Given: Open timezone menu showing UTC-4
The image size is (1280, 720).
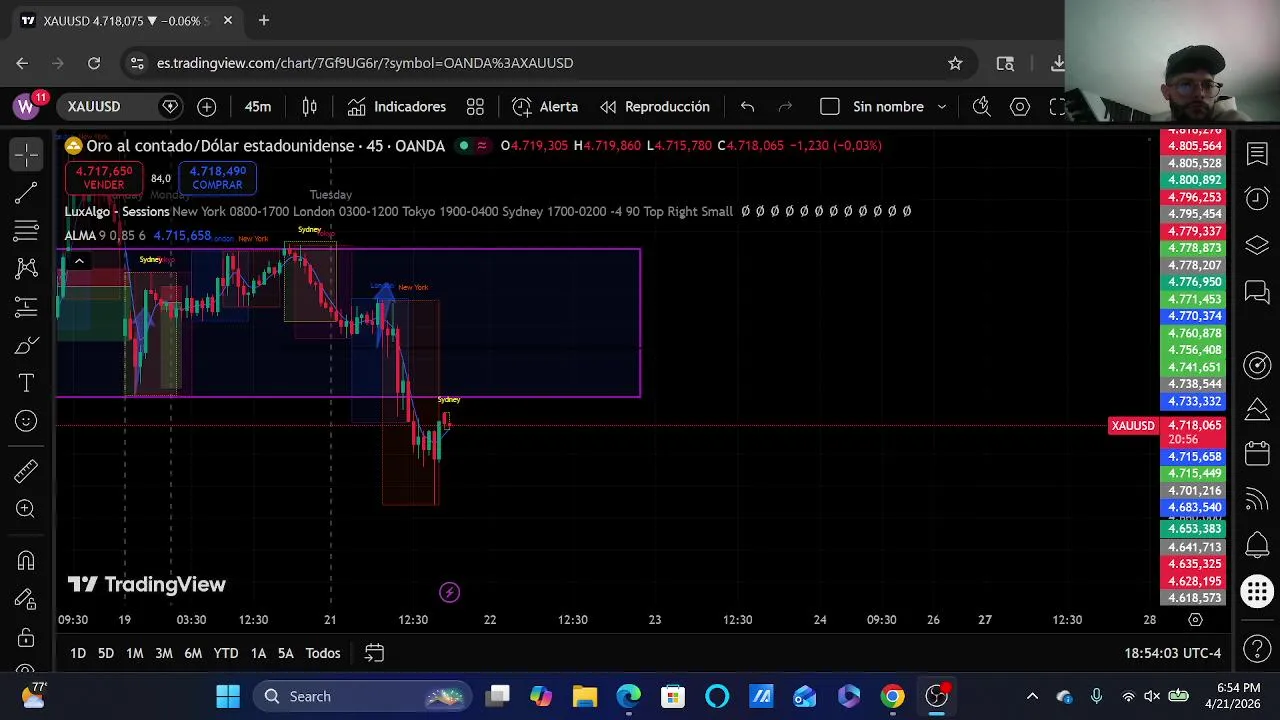Looking at the screenshot, I should click(x=1172, y=653).
